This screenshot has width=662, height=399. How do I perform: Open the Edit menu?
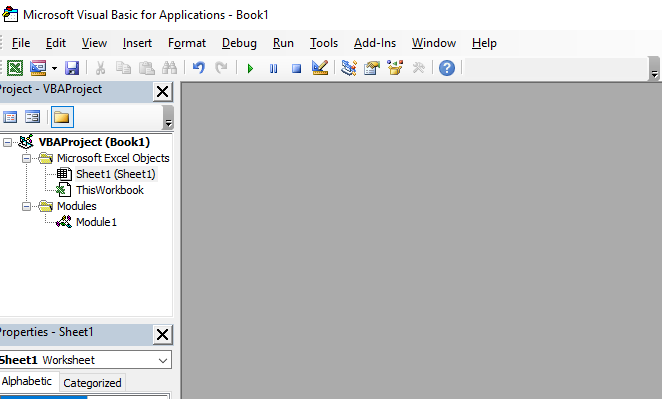point(56,43)
